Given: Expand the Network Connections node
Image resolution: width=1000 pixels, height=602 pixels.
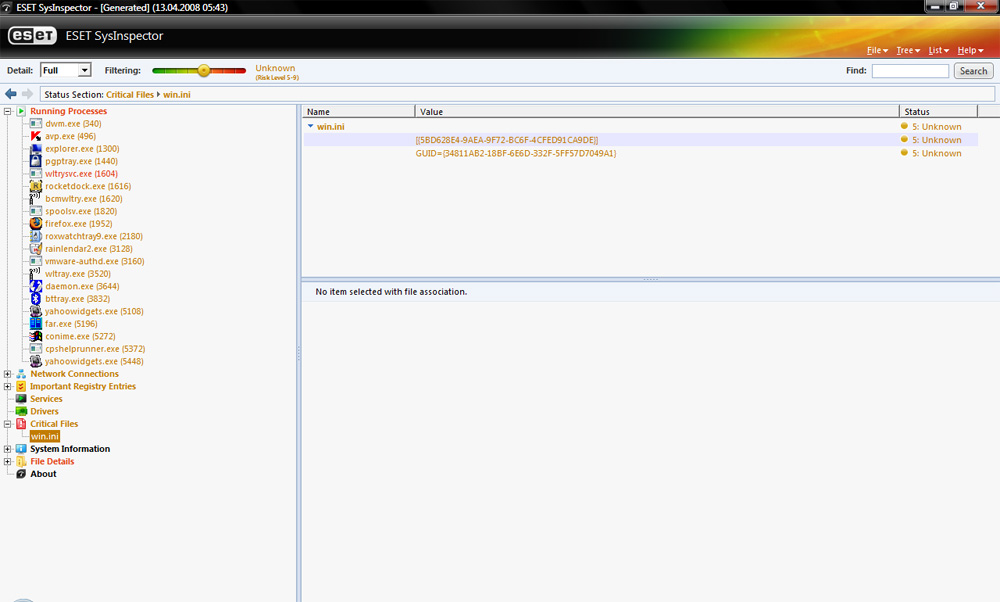Looking at the screenshot, I should (x=8, y=374).
